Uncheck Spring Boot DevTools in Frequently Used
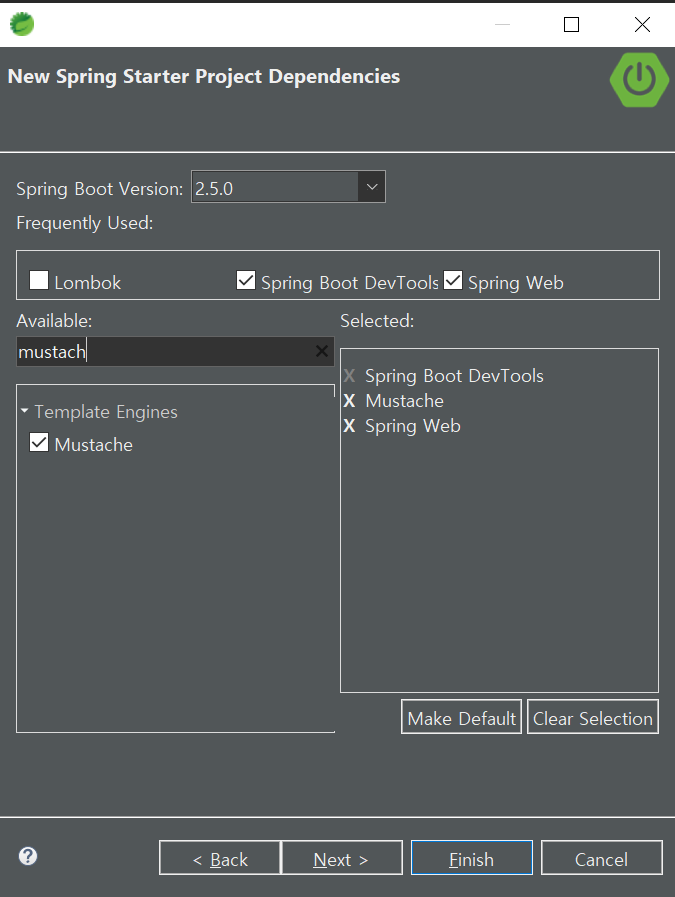675x897 pixels. tap(246, 280)
